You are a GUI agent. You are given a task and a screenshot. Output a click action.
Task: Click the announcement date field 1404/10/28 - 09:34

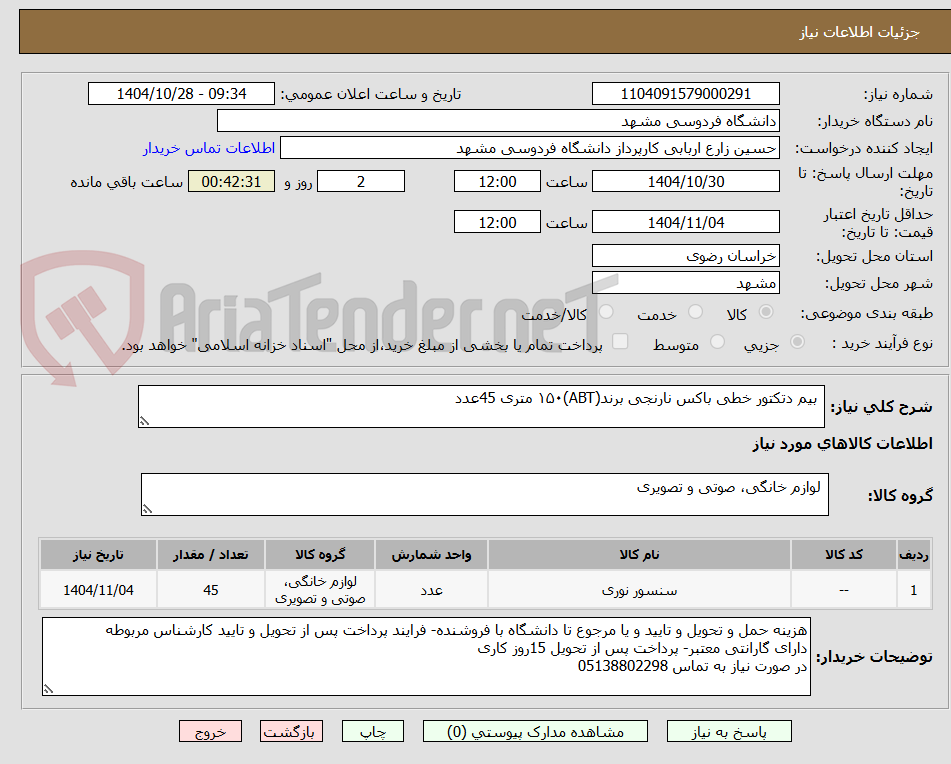tap(181, 94)
